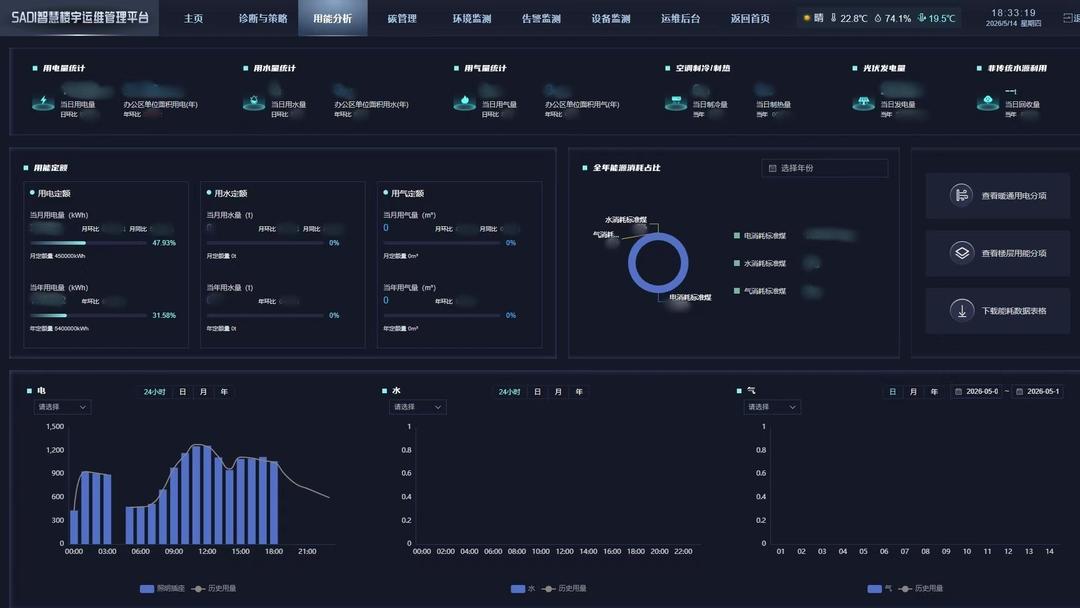Click the calendar icon before gas start date
Image resolution: width=1080 pixels, height=608 pixels.
(957, 391)
